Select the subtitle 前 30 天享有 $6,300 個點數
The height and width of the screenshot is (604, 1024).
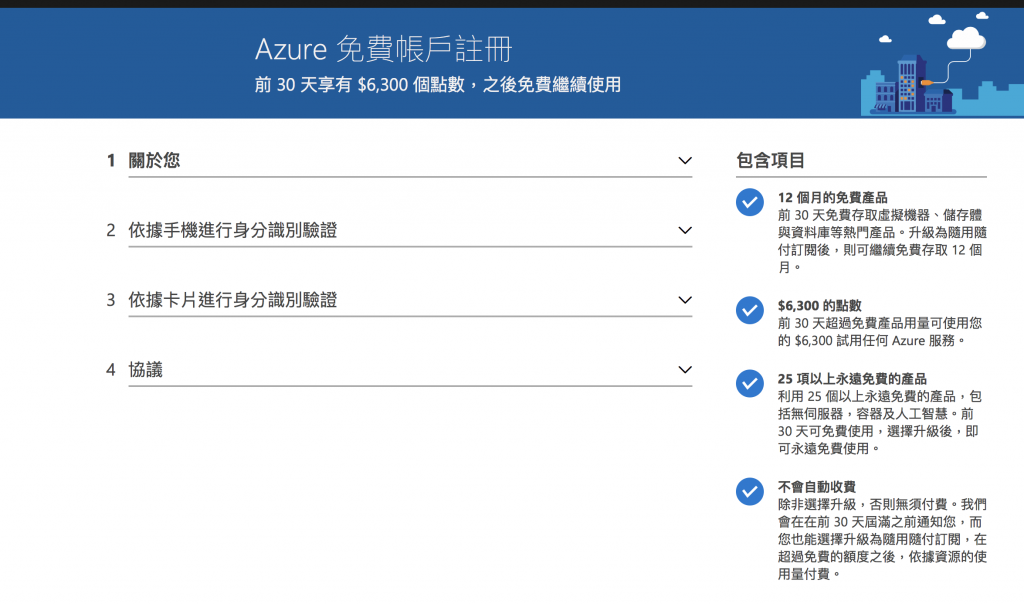point(359,85)
